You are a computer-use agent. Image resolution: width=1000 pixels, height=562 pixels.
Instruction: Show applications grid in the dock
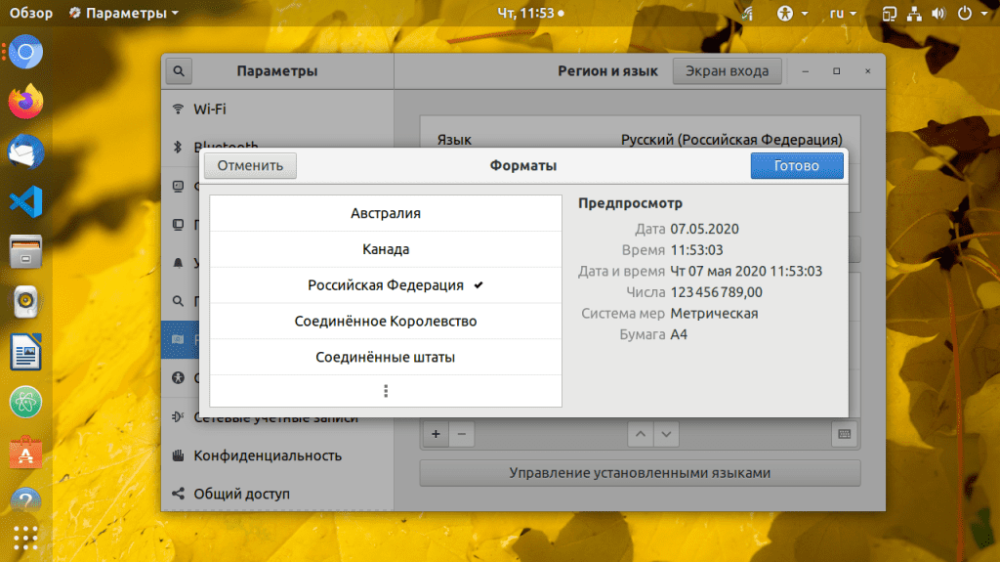pyautogui.click(x=26, y=539)
